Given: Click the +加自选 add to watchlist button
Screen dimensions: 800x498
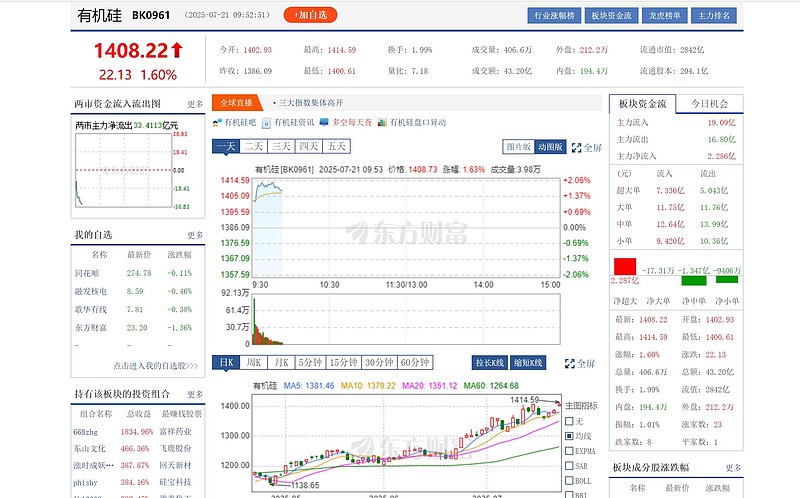Looking at the screenshot, I should tap(310, 15).
